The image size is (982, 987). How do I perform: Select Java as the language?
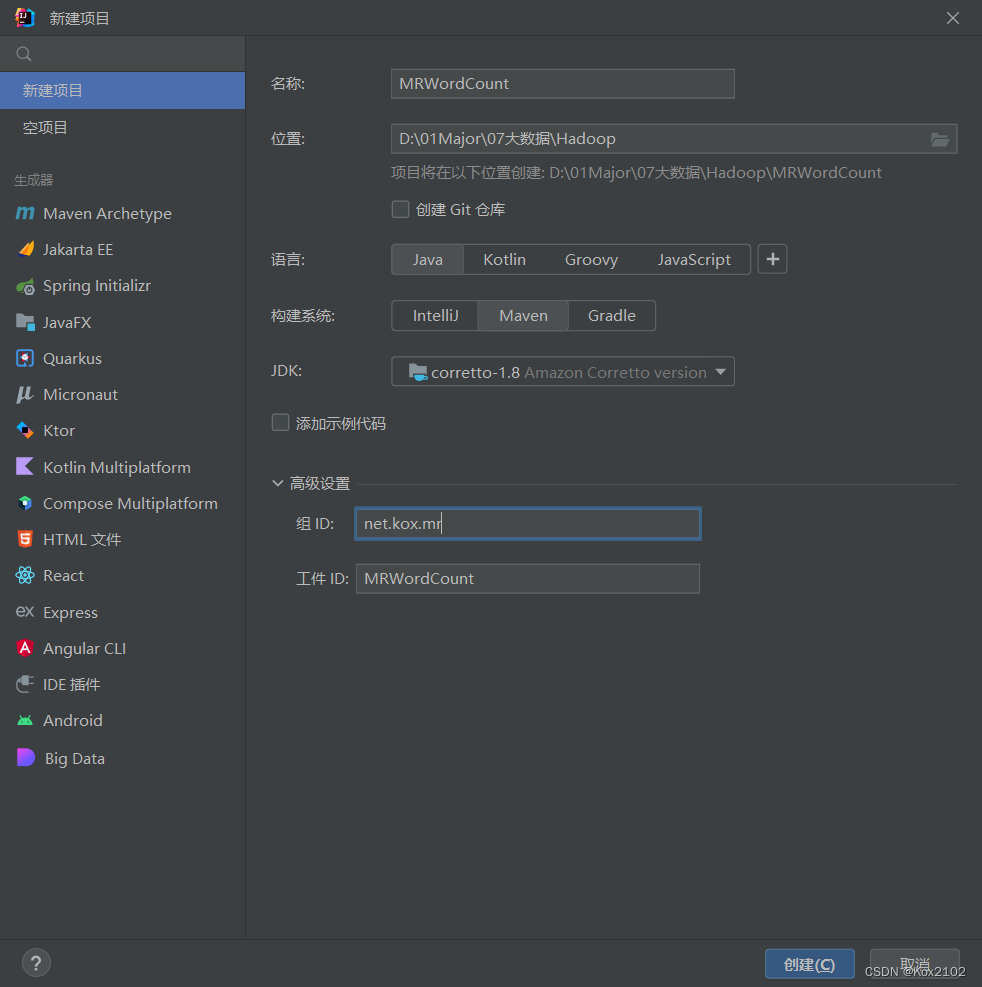(x=427, y=259)
